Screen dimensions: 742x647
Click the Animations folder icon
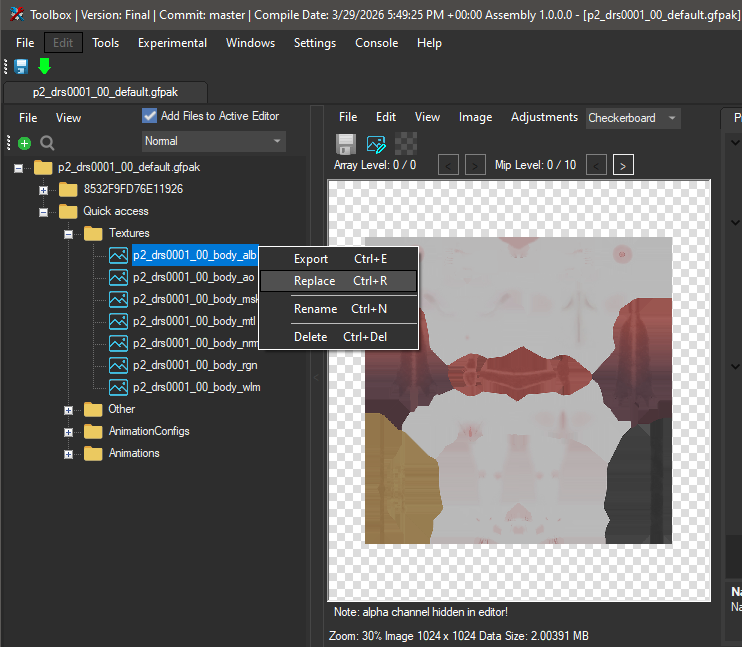pos(93,453)
